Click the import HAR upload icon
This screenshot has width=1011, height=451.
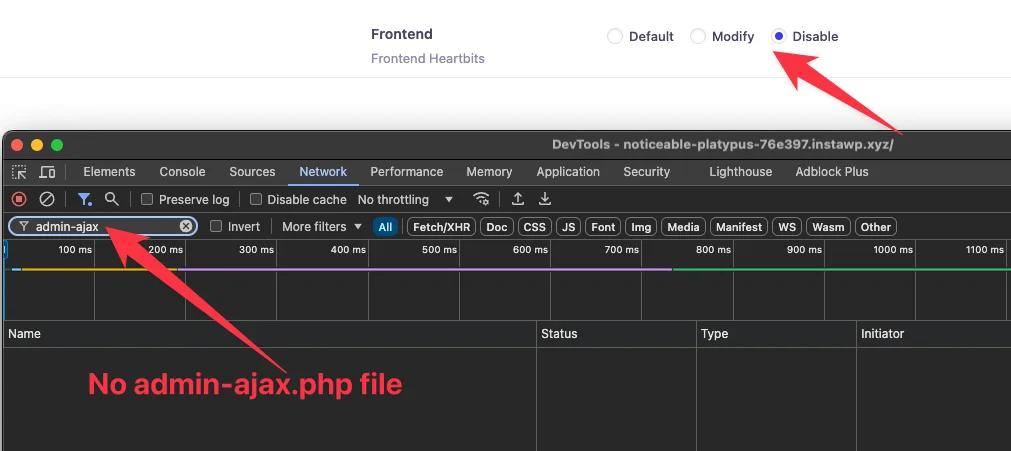(x=518, y=199)
